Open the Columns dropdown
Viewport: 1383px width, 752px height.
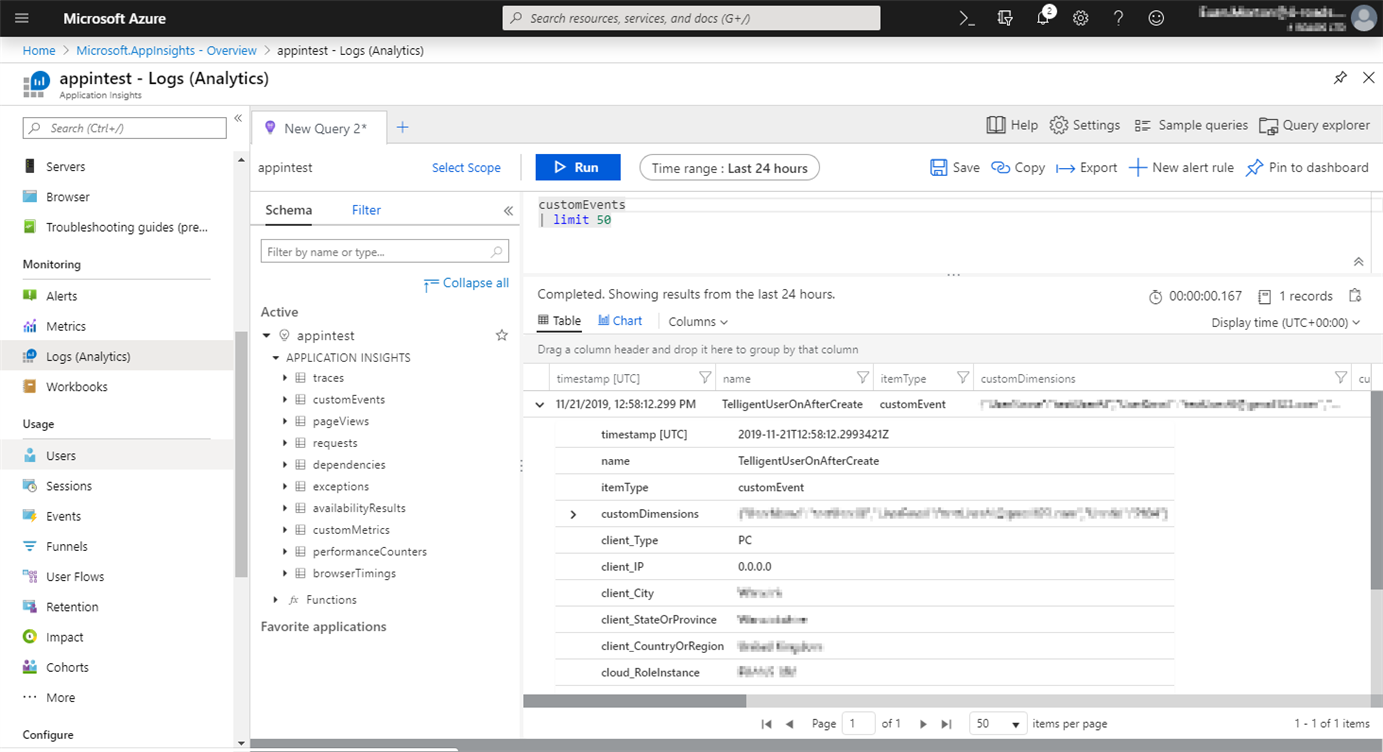pyautogui.click(x=698, y=322)
